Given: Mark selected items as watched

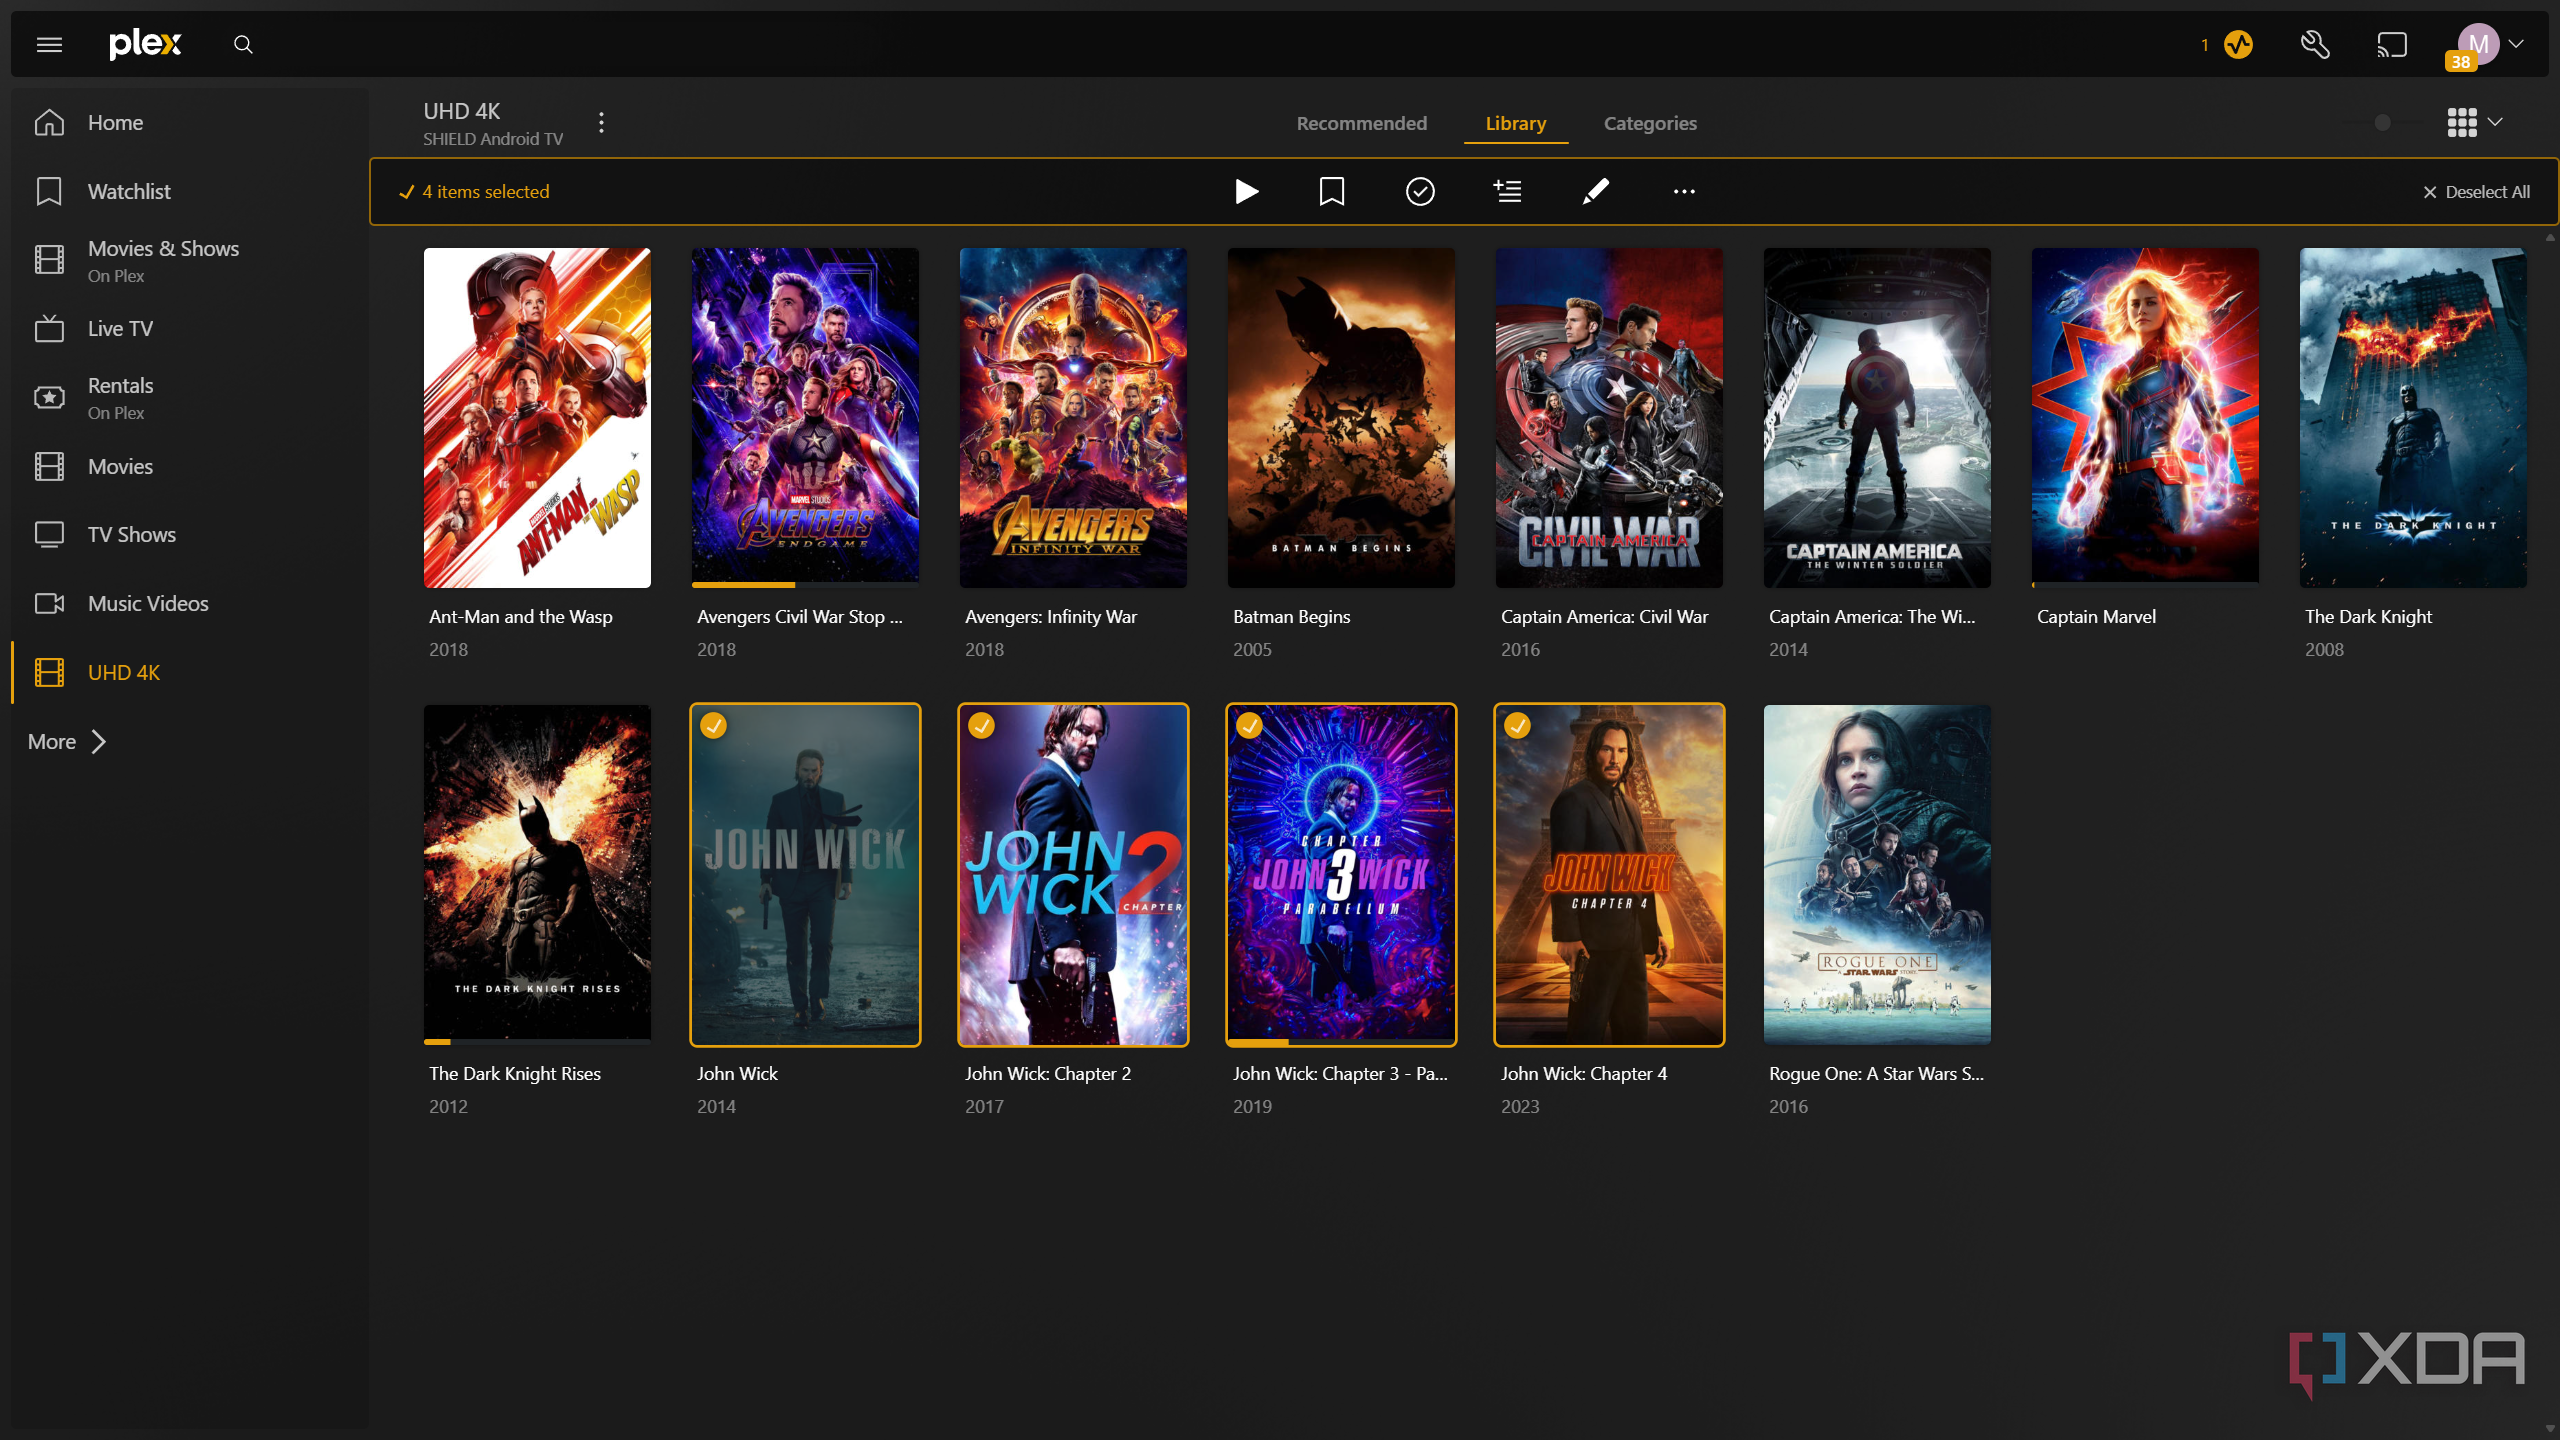Looking at the screenshot, I should pos(1420,191).
